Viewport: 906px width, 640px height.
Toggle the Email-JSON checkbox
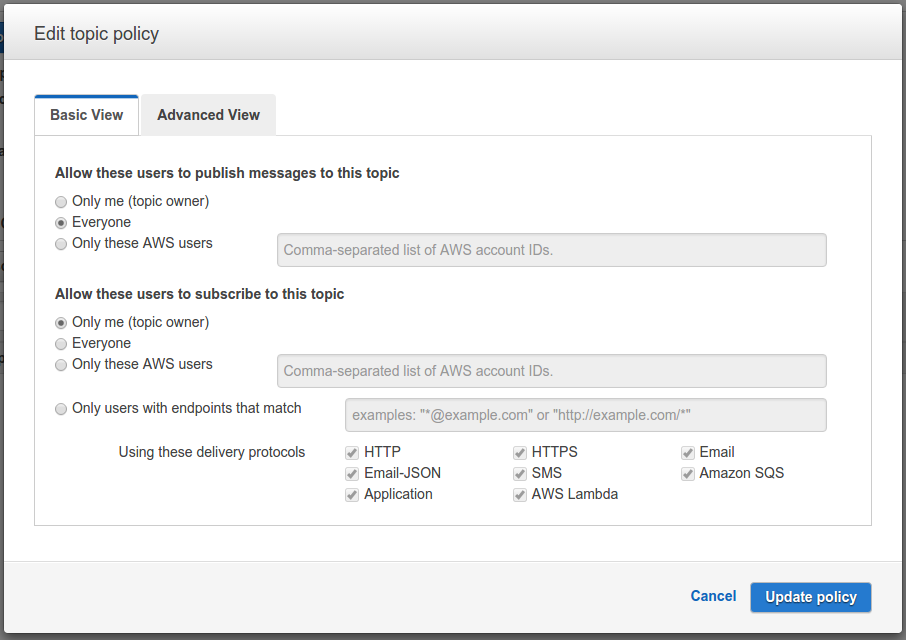point(352,474)
